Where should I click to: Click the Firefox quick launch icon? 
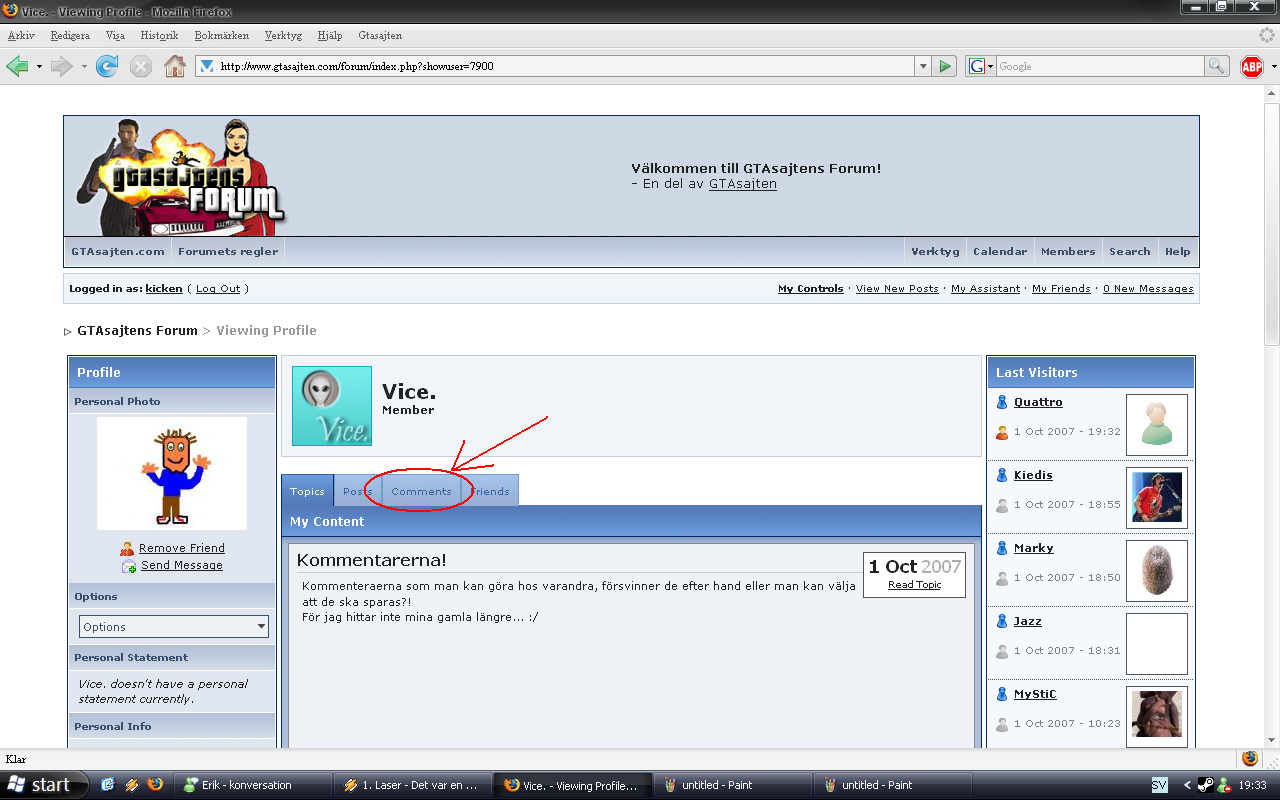coord(155,785)
